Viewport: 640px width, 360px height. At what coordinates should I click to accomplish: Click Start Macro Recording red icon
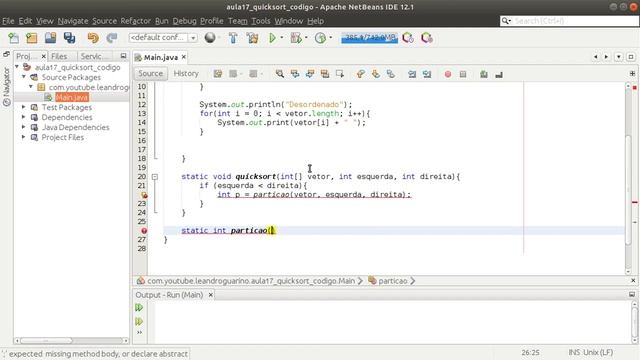[x=448, y=74]
